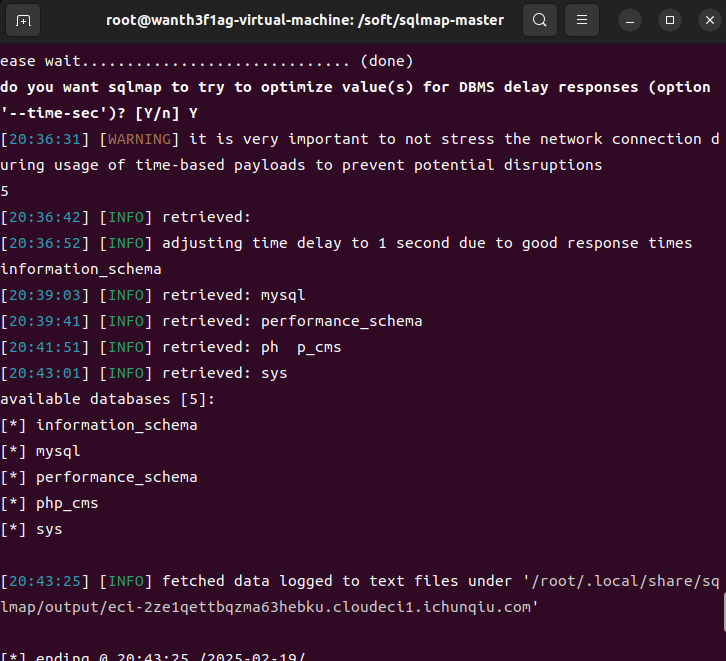This screenshot has width=726, height=661.
Task: Click the [20:36:31] timestamp
Action: point(48,139)
